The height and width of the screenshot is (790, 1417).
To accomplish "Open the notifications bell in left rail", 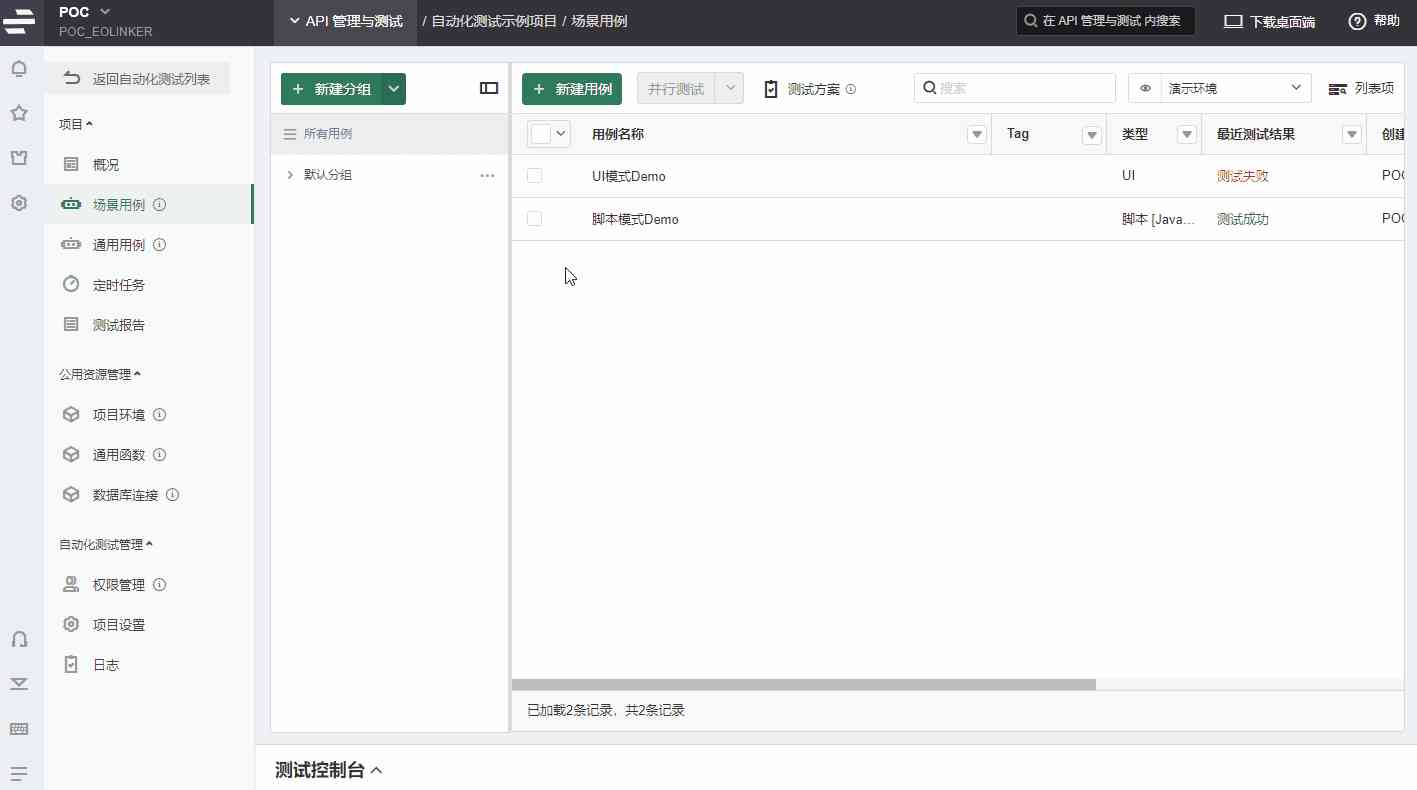I will coord(19,69).
